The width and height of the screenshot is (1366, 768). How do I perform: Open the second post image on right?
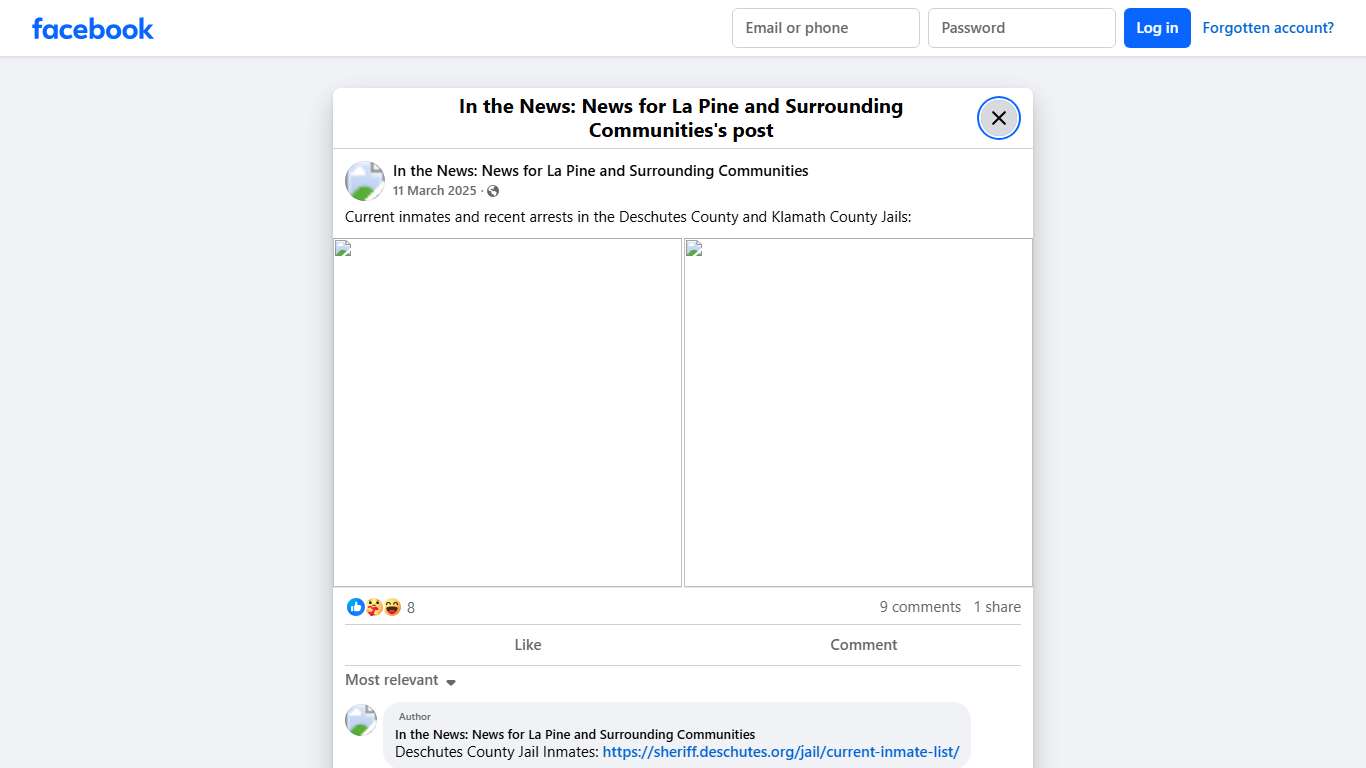click(x=858, y=412)
